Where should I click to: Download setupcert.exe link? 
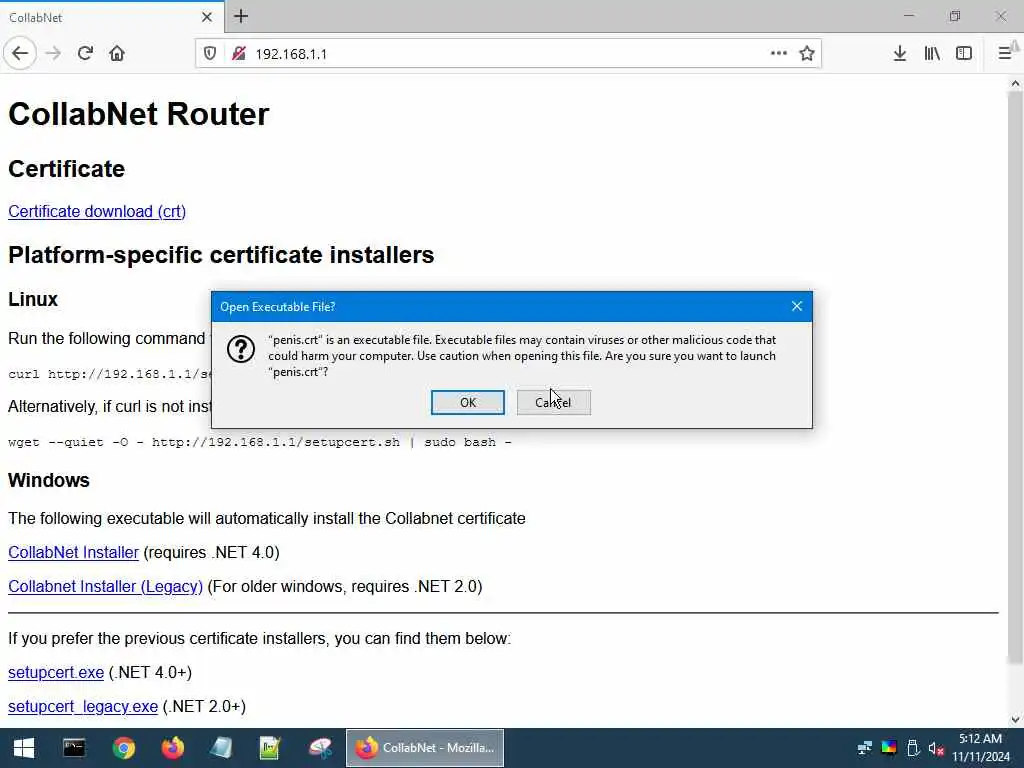56,673
